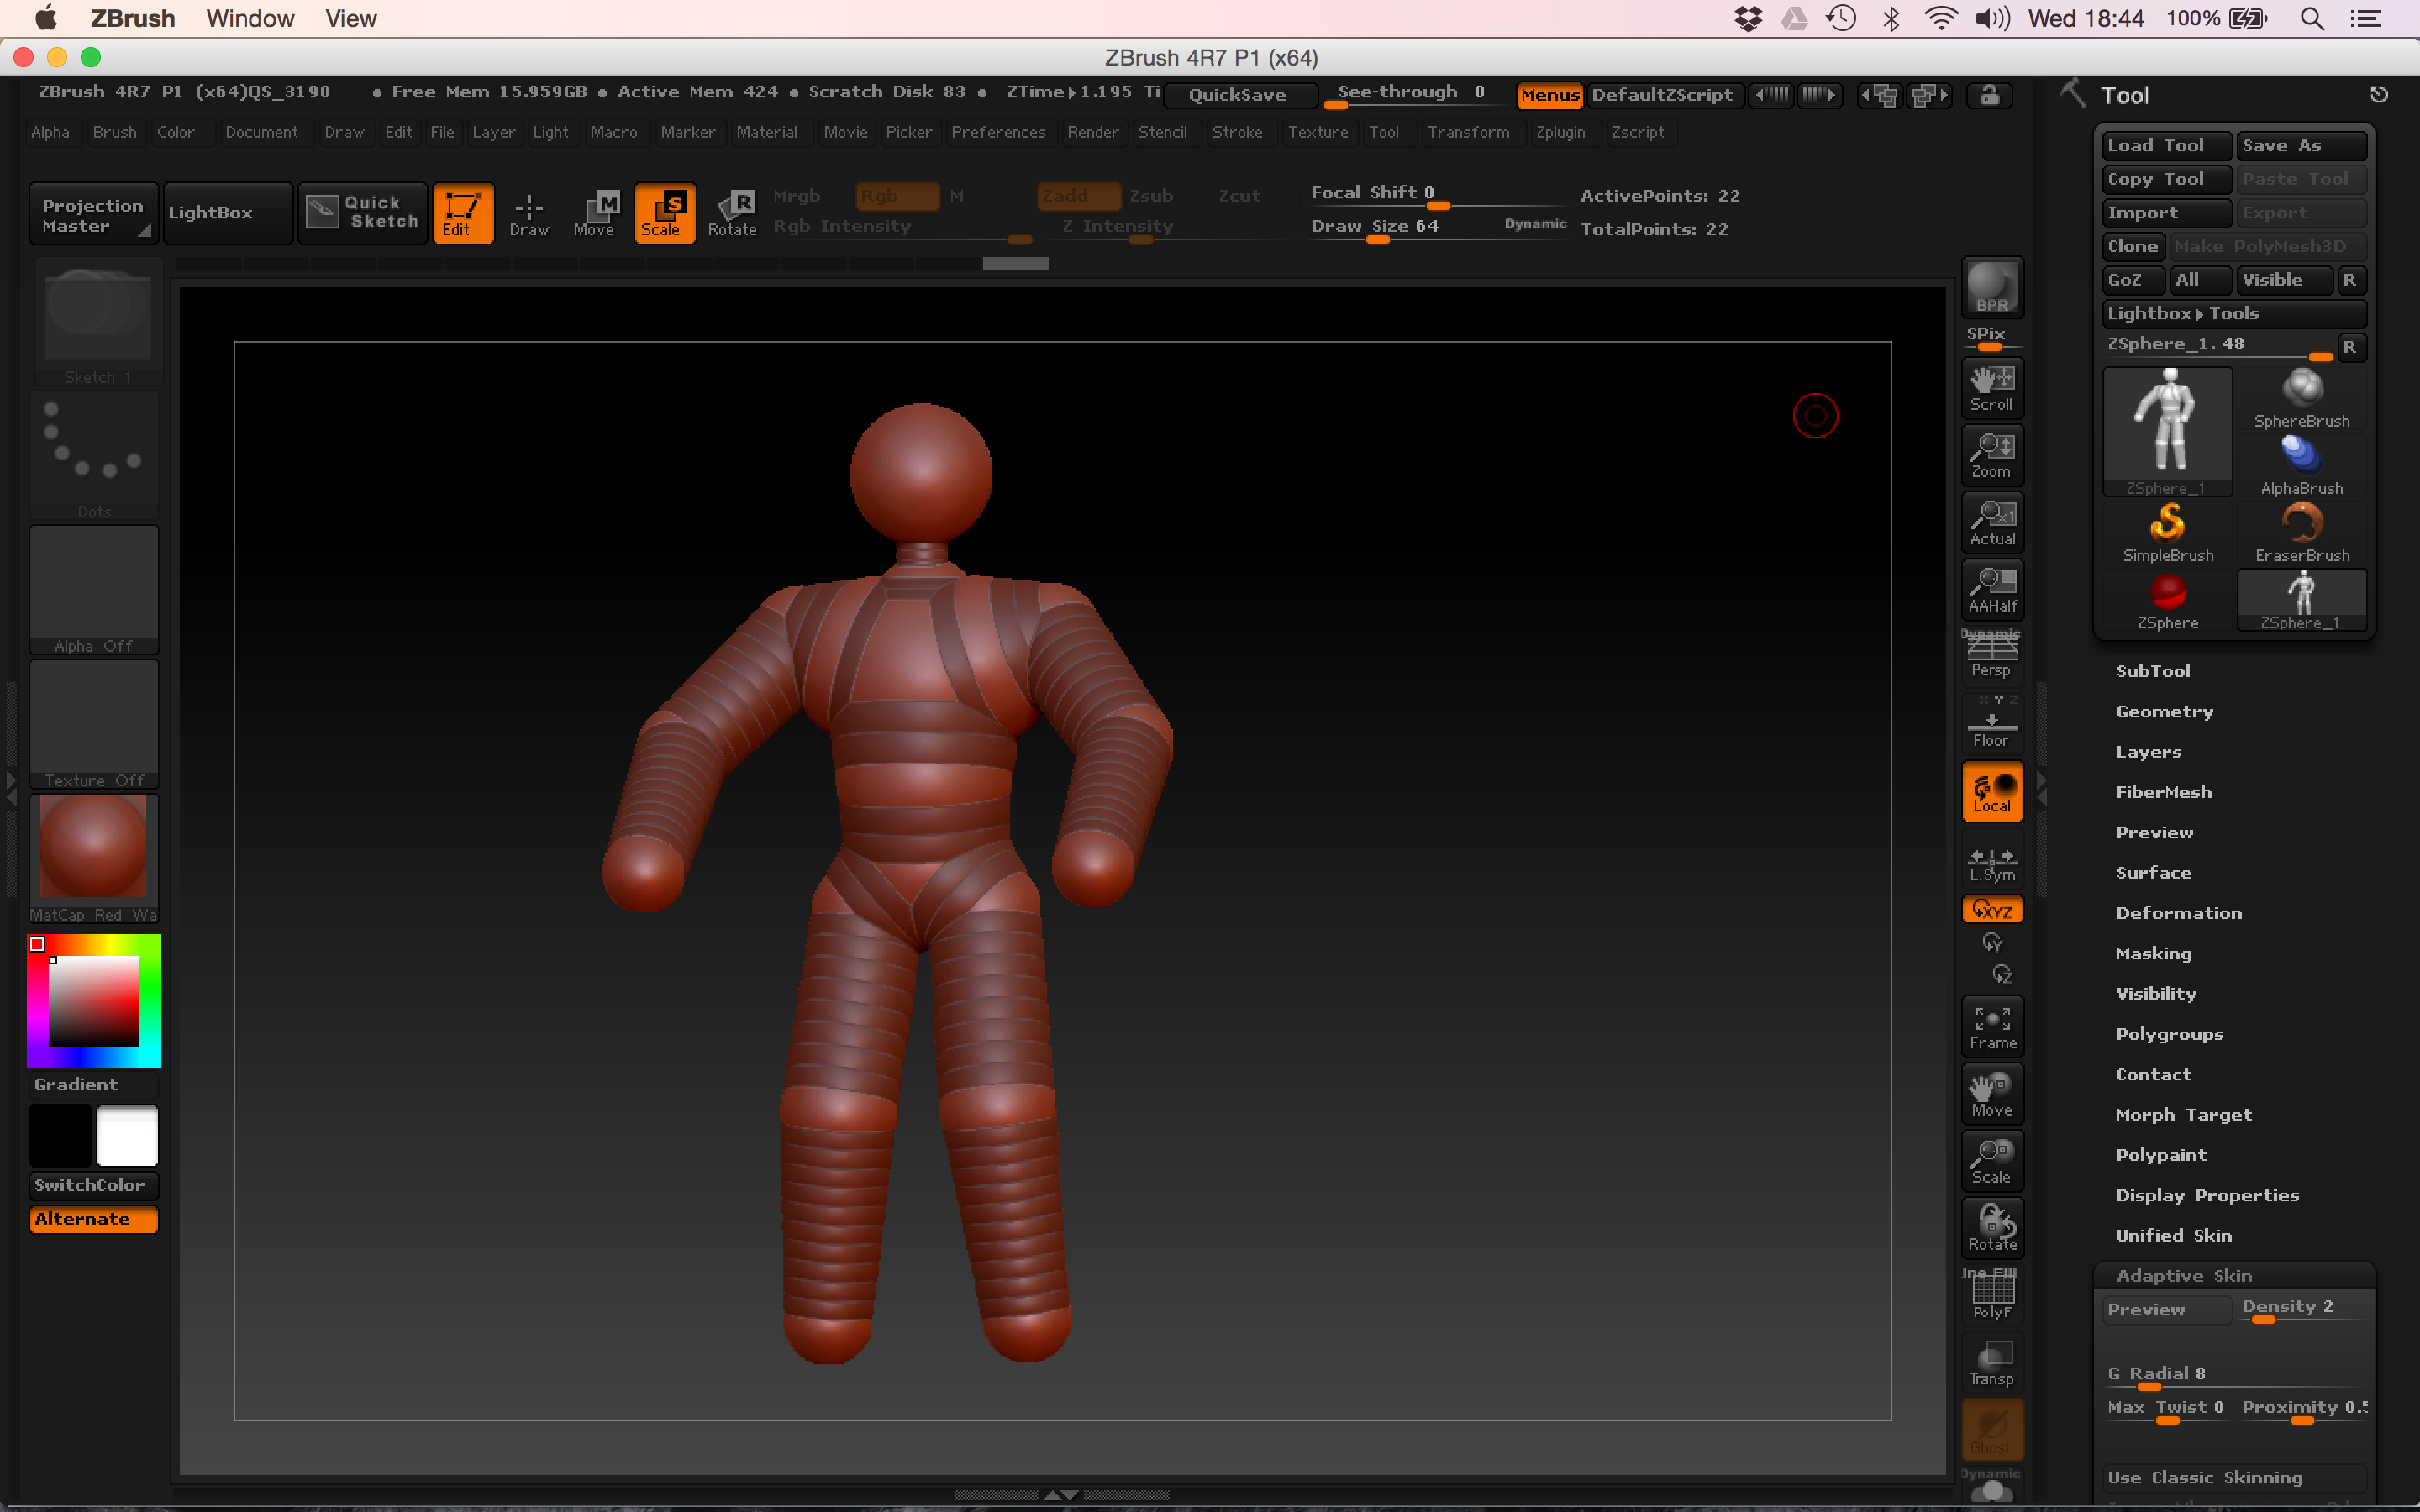Click the Quick Sketch icon
The height and width of the screenshot is (1512, 2420).
coord(362,212)
